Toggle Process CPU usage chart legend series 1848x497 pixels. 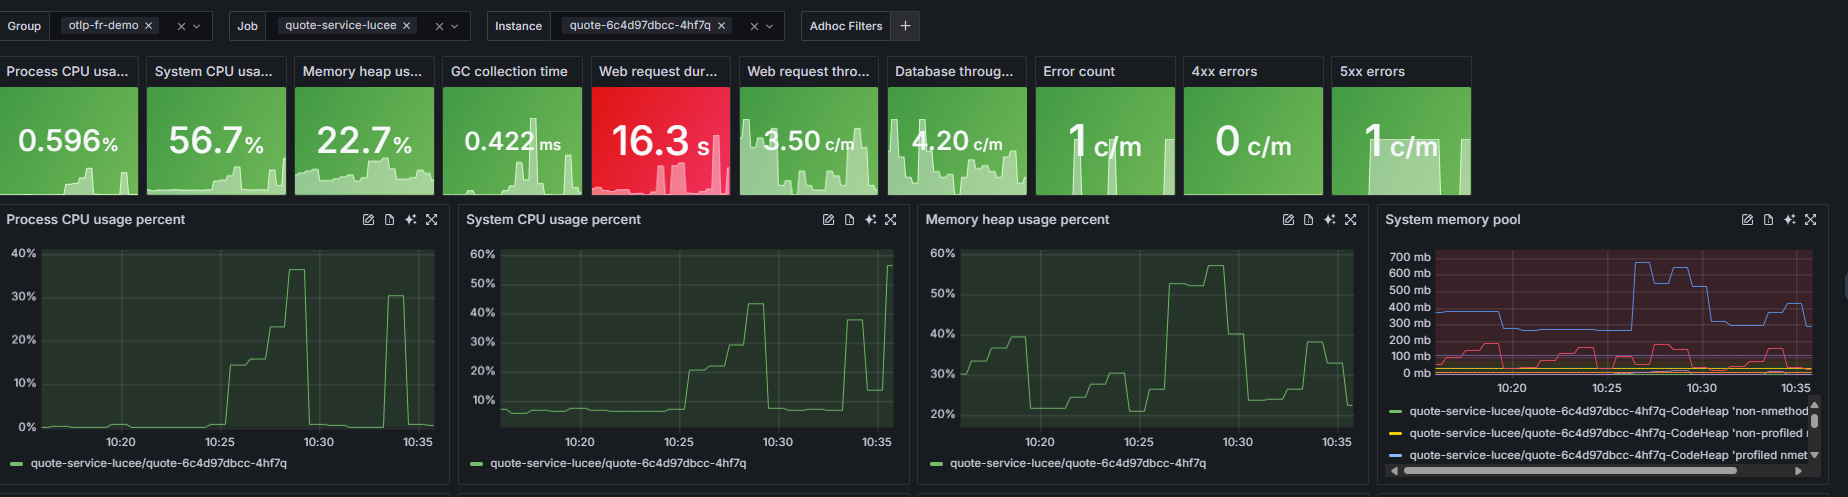158,463
